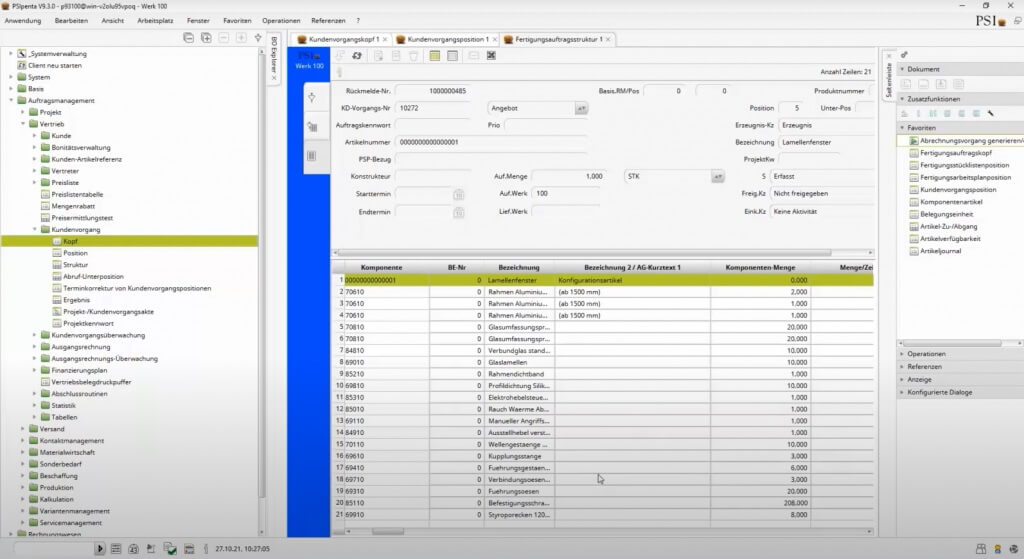Click the pin icon in the blue sidebar

click(312, 98)
